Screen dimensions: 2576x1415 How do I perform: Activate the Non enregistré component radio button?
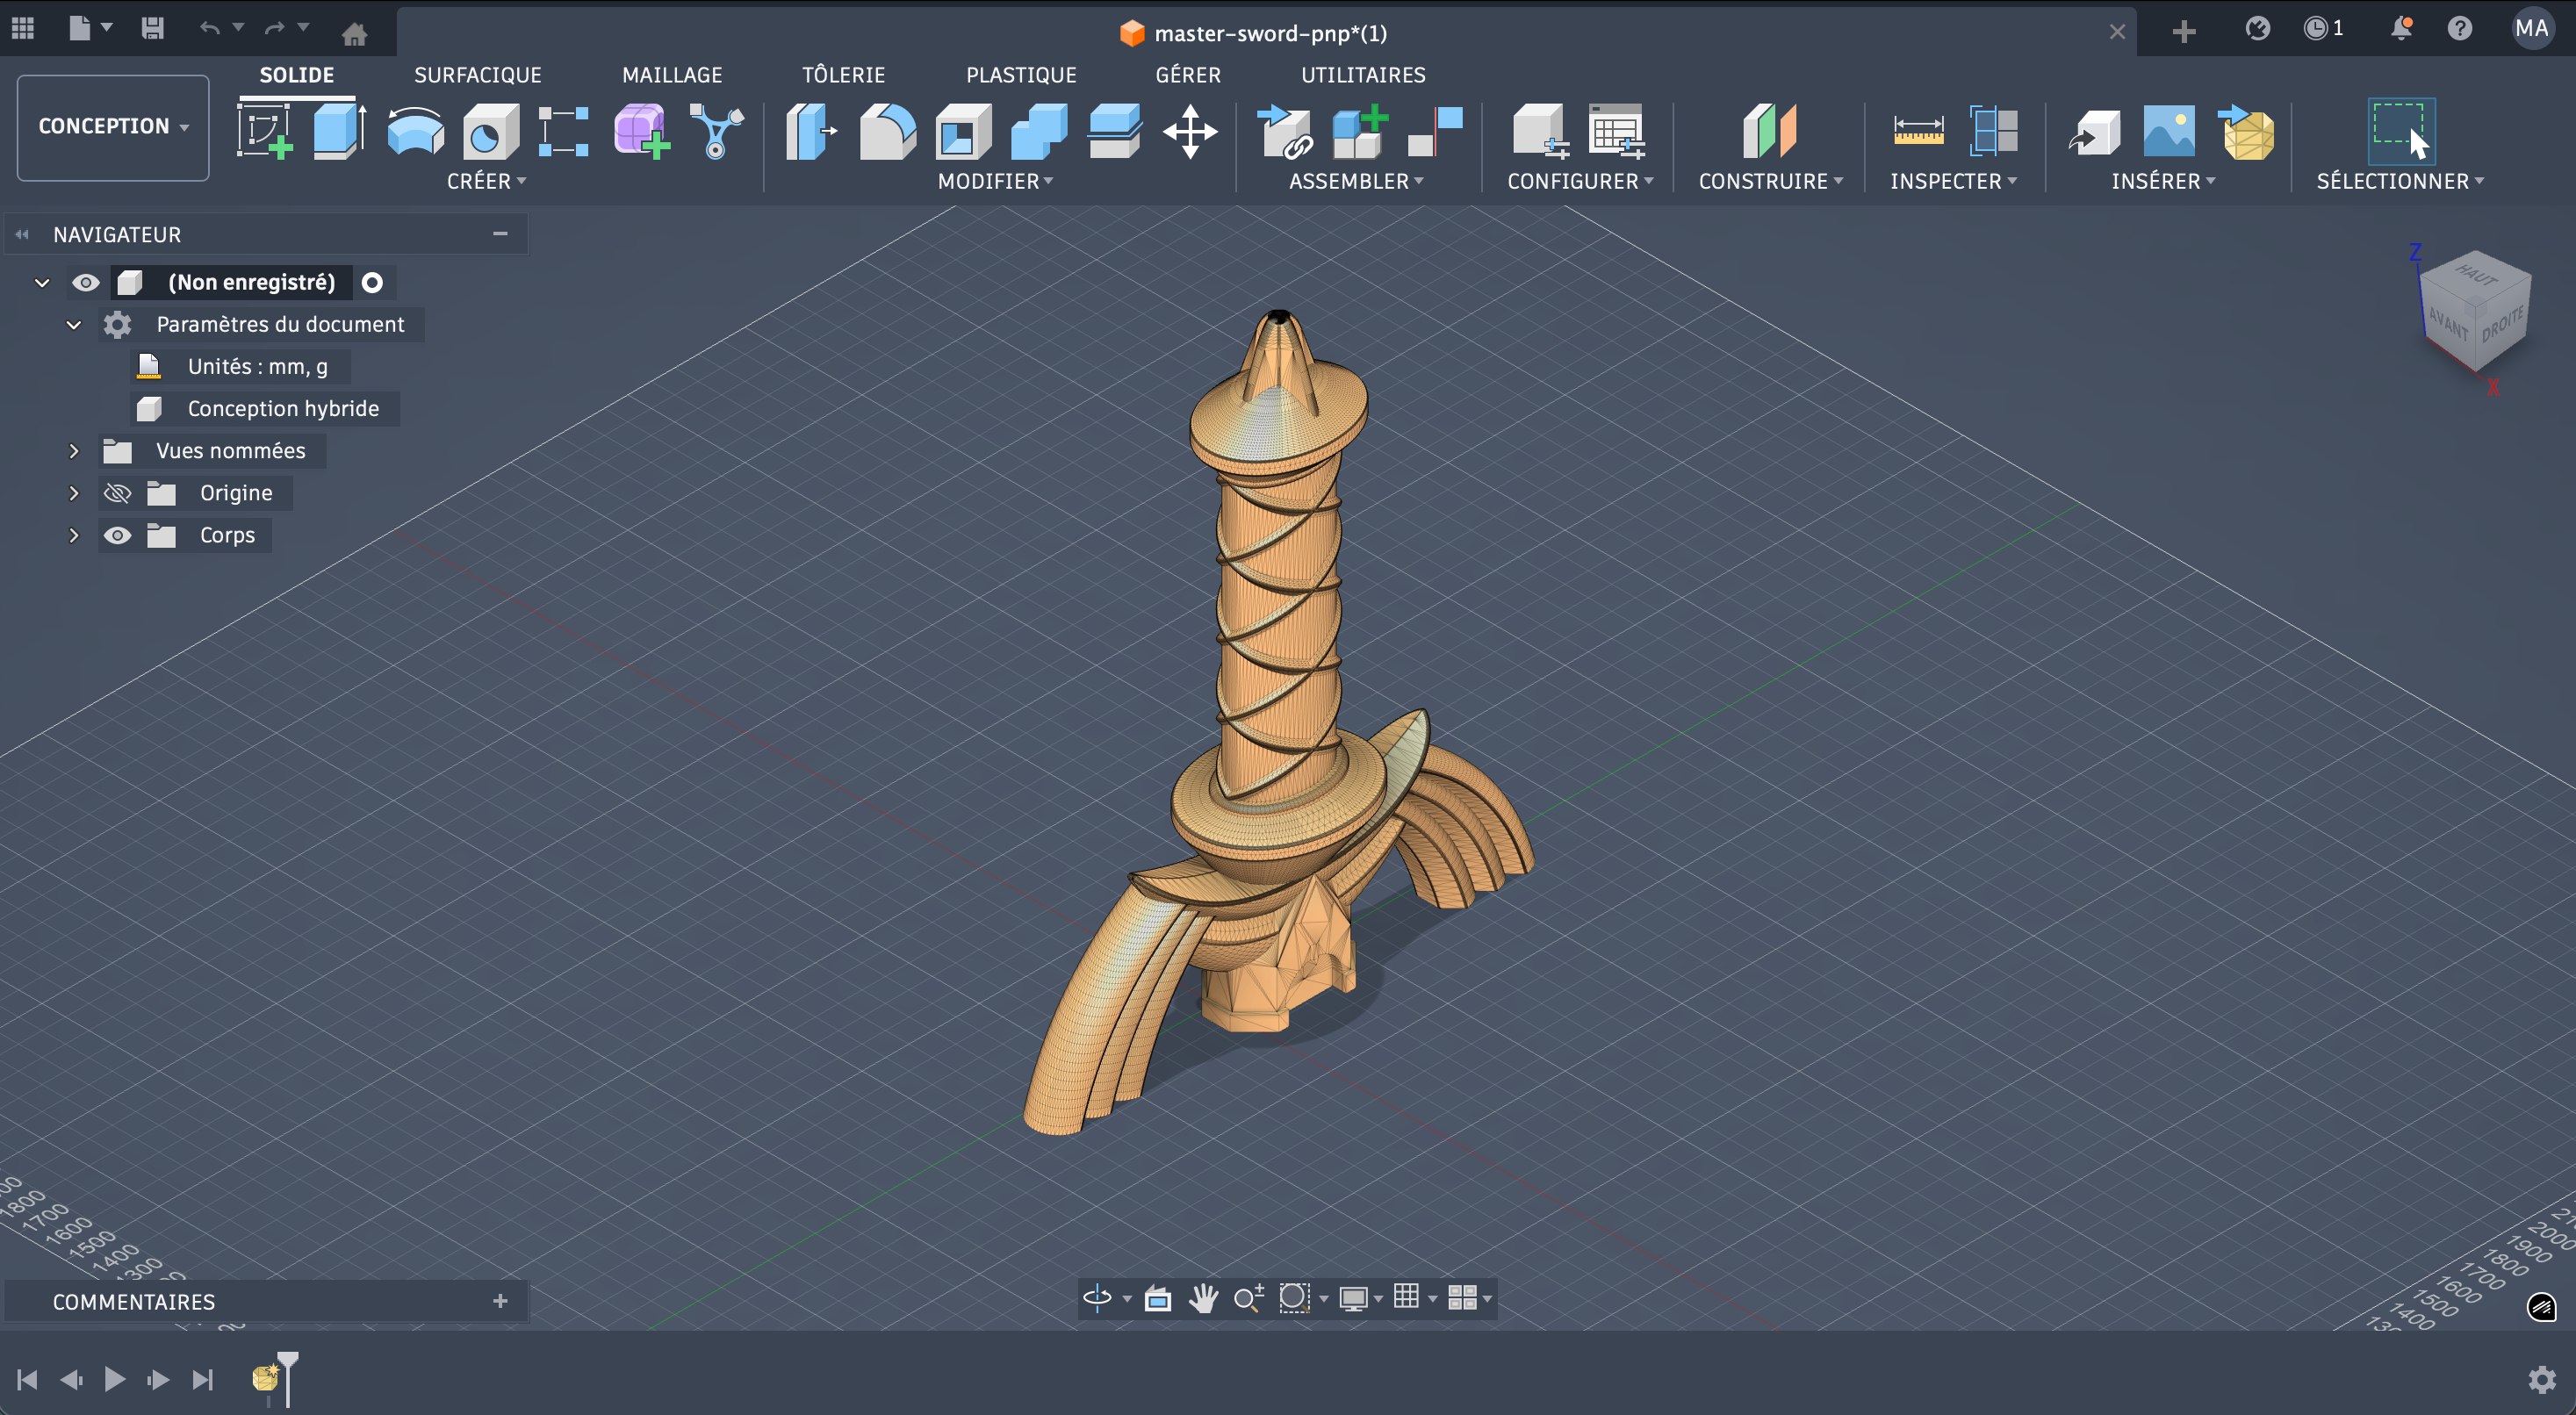372,282
